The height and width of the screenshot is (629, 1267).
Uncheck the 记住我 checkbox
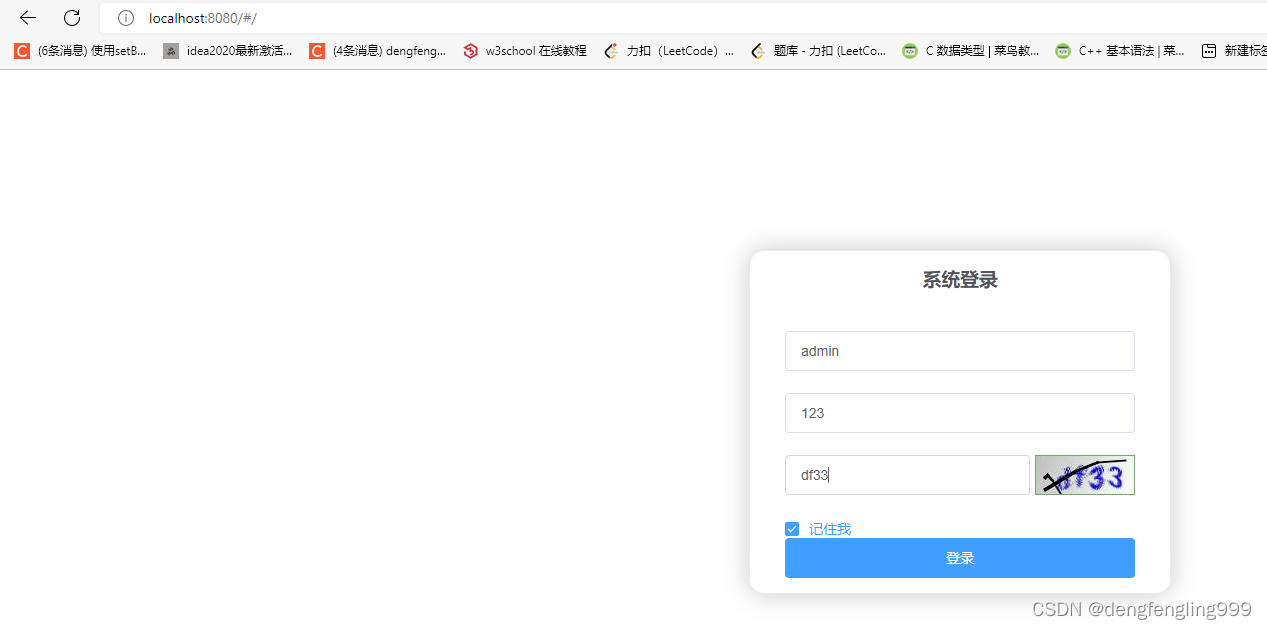(792, 529)
